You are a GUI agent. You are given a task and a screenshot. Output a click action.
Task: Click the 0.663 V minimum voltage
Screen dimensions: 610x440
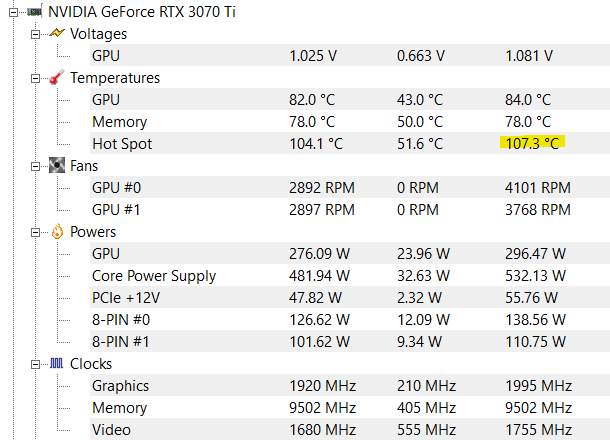click(421, 56)
